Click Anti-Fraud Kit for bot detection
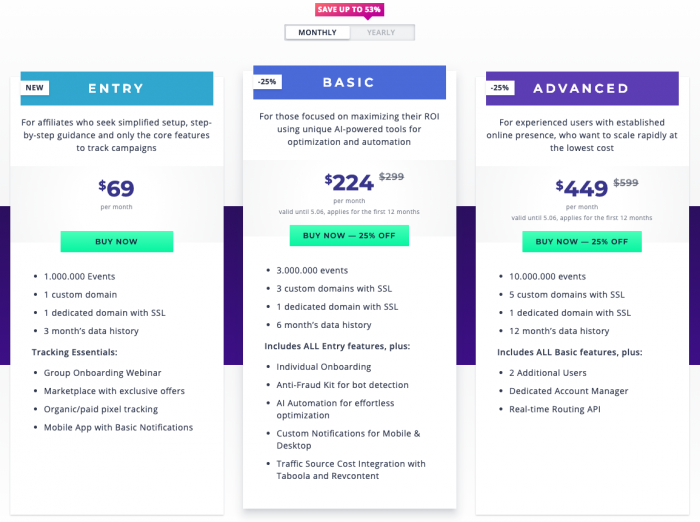Viewport: 700px width, 522px height. pos(342,385)
